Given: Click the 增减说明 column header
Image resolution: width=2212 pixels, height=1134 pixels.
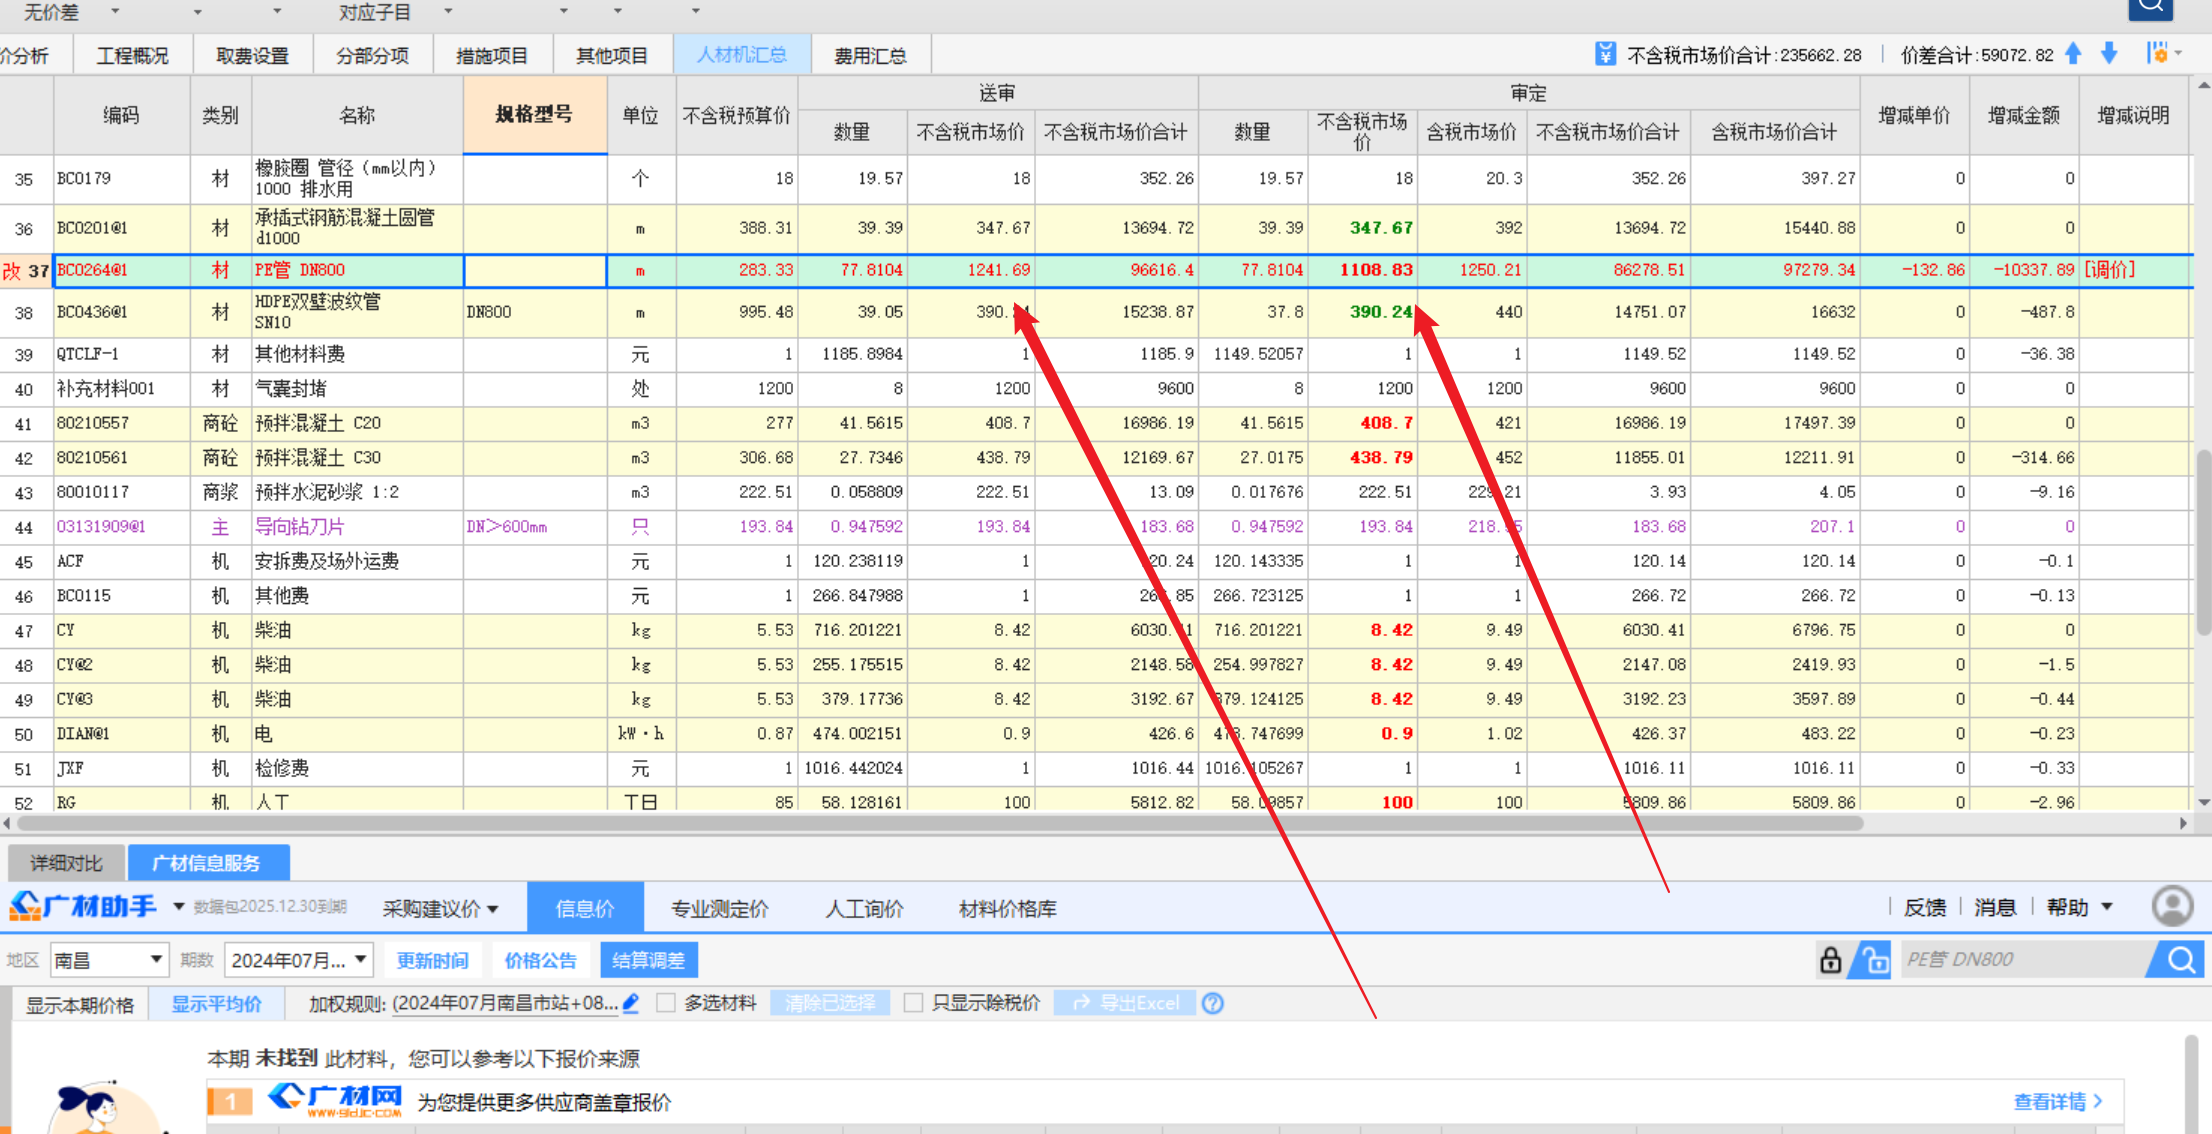Looking at the screenshot, I should pos(2133,115).
